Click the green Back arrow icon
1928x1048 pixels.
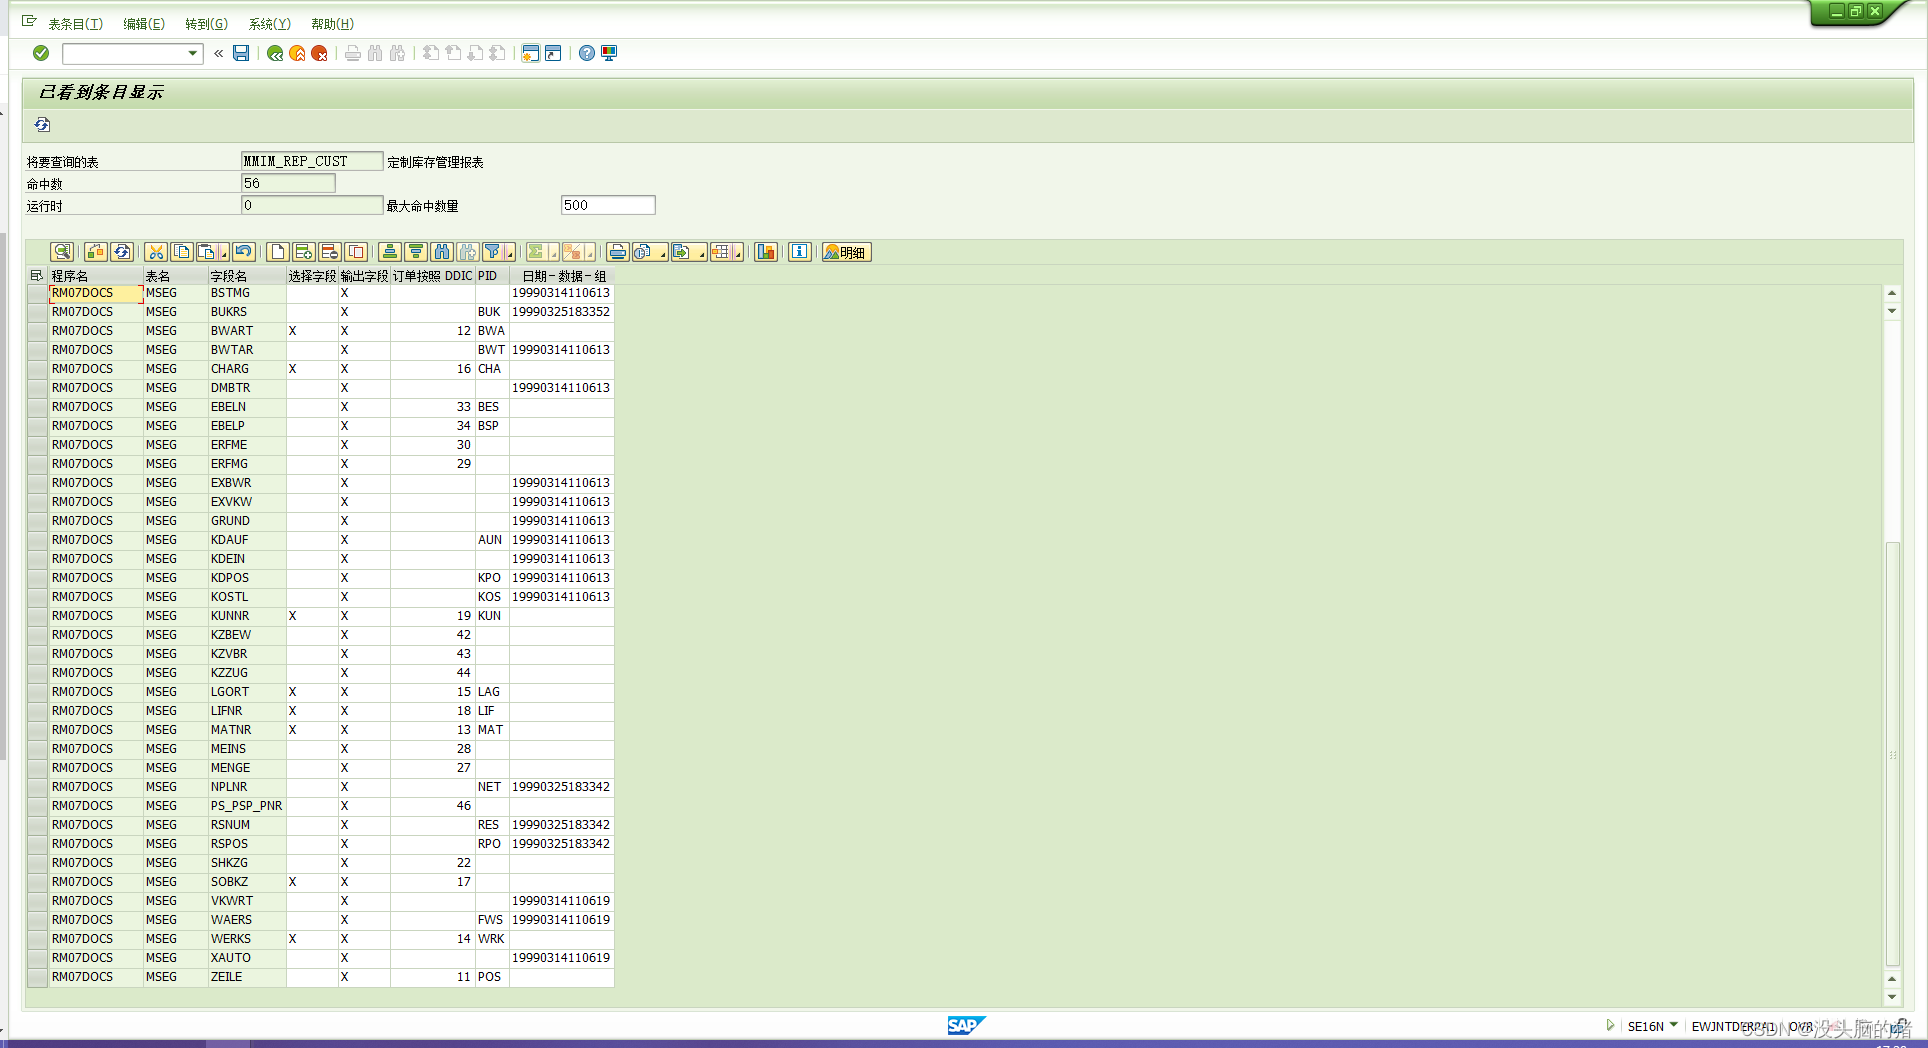275,53
